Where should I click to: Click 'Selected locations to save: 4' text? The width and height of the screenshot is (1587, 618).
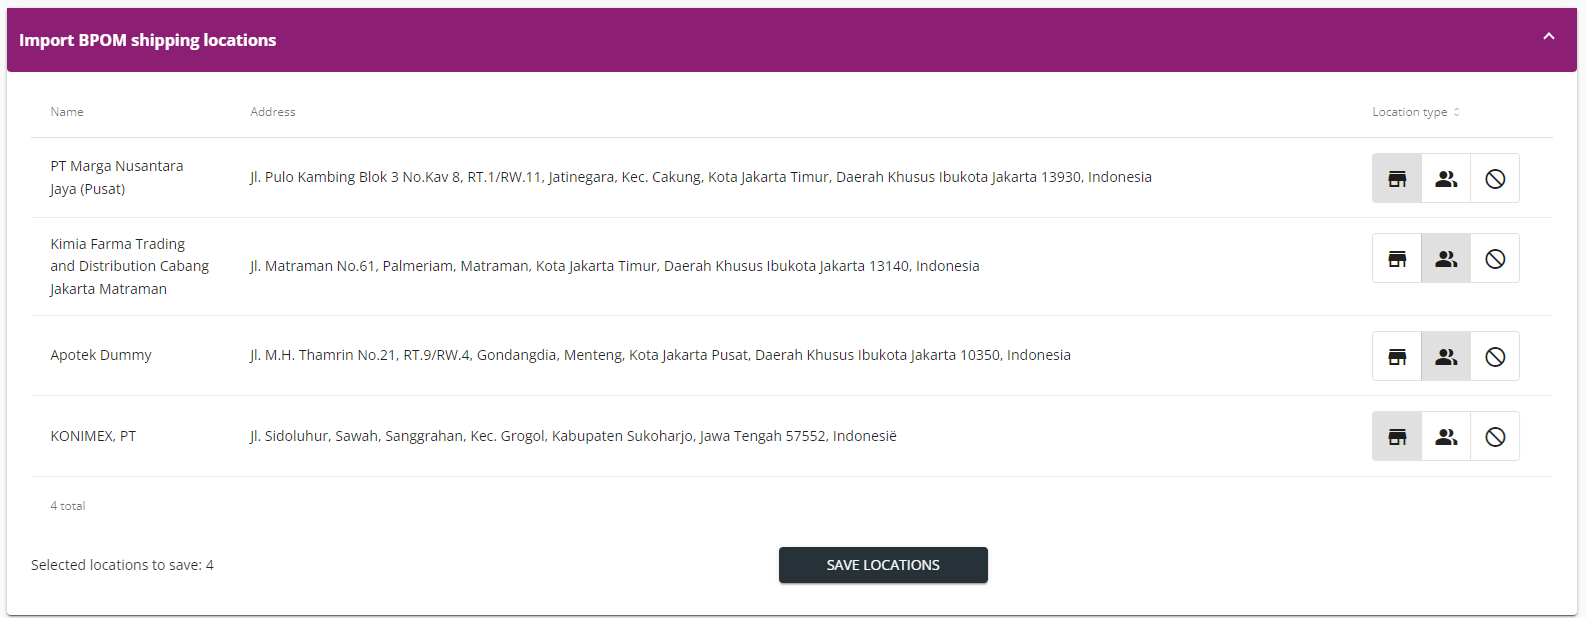tap(122, 565)
